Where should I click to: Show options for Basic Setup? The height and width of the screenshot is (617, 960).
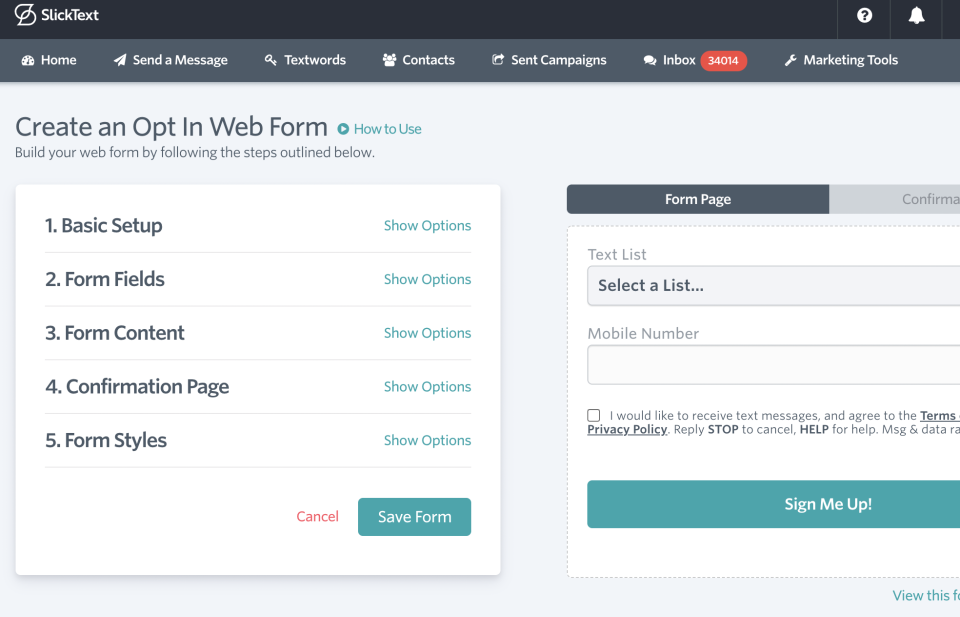pyautogui.click(x=427, y=226)
